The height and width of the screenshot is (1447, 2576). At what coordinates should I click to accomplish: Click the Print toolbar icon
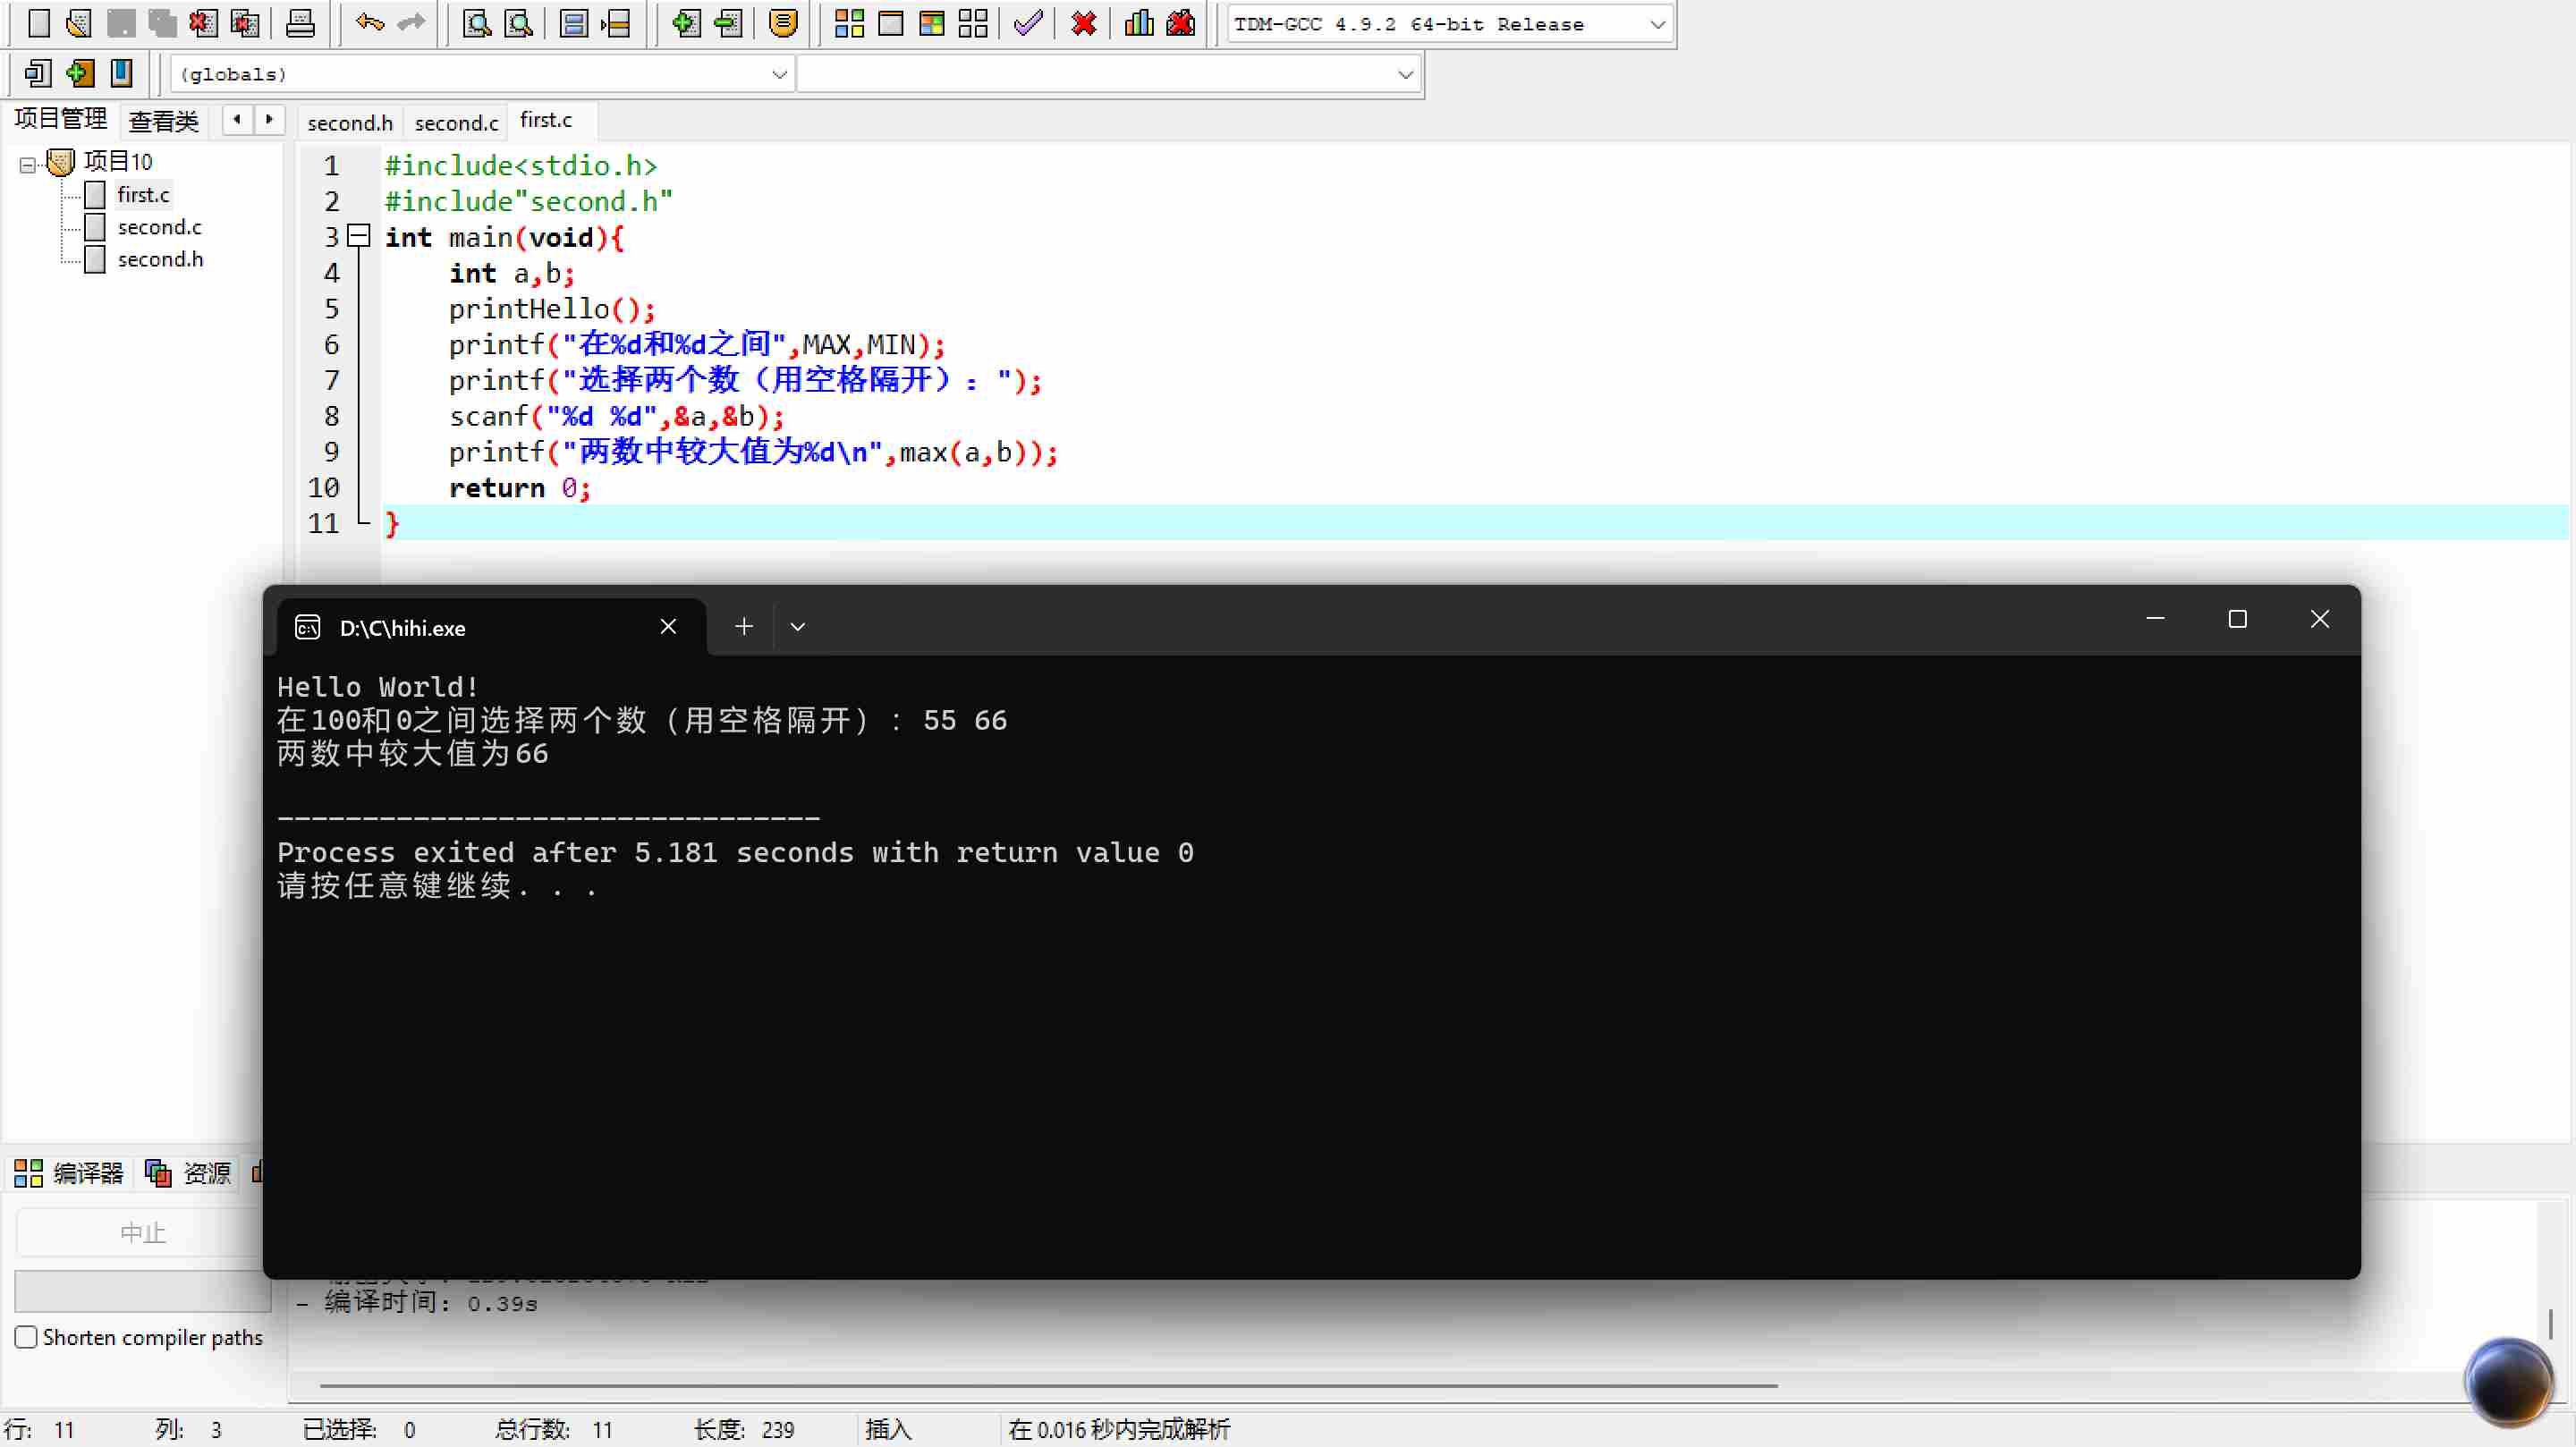300,23
